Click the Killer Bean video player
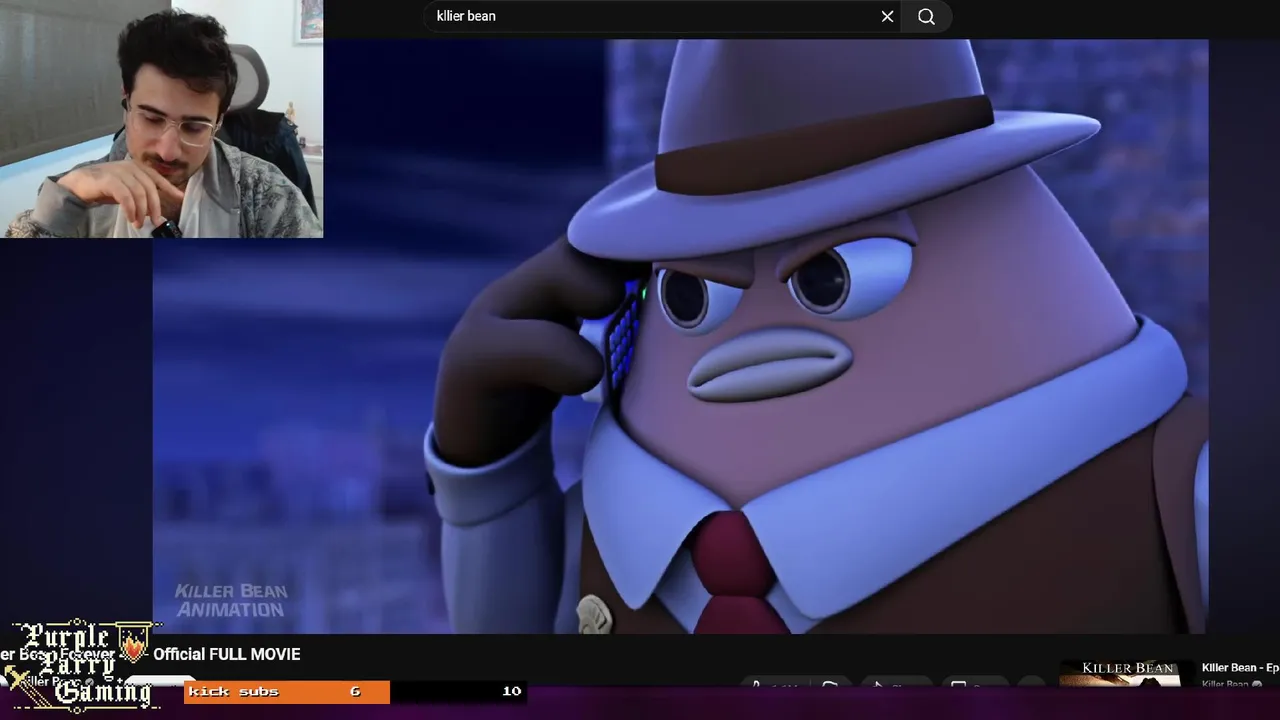The width and height of the screenshot is (1280, 720). tap(680, 336)
